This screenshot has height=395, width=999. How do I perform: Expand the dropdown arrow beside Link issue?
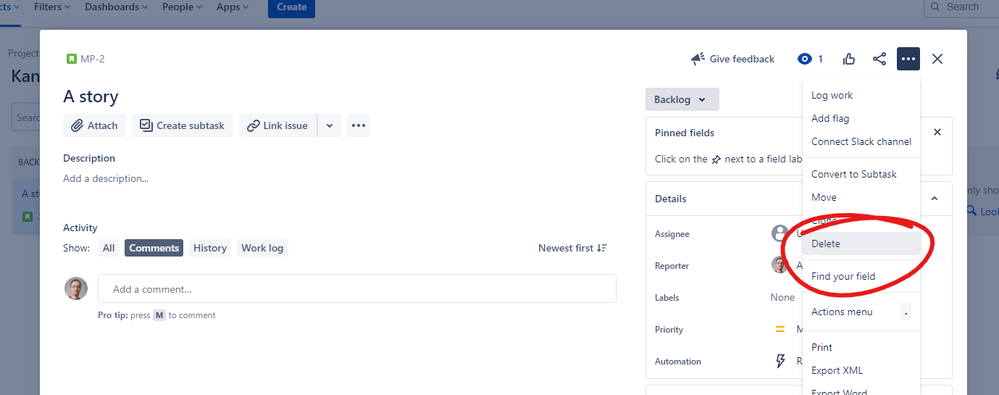point(329,126)
